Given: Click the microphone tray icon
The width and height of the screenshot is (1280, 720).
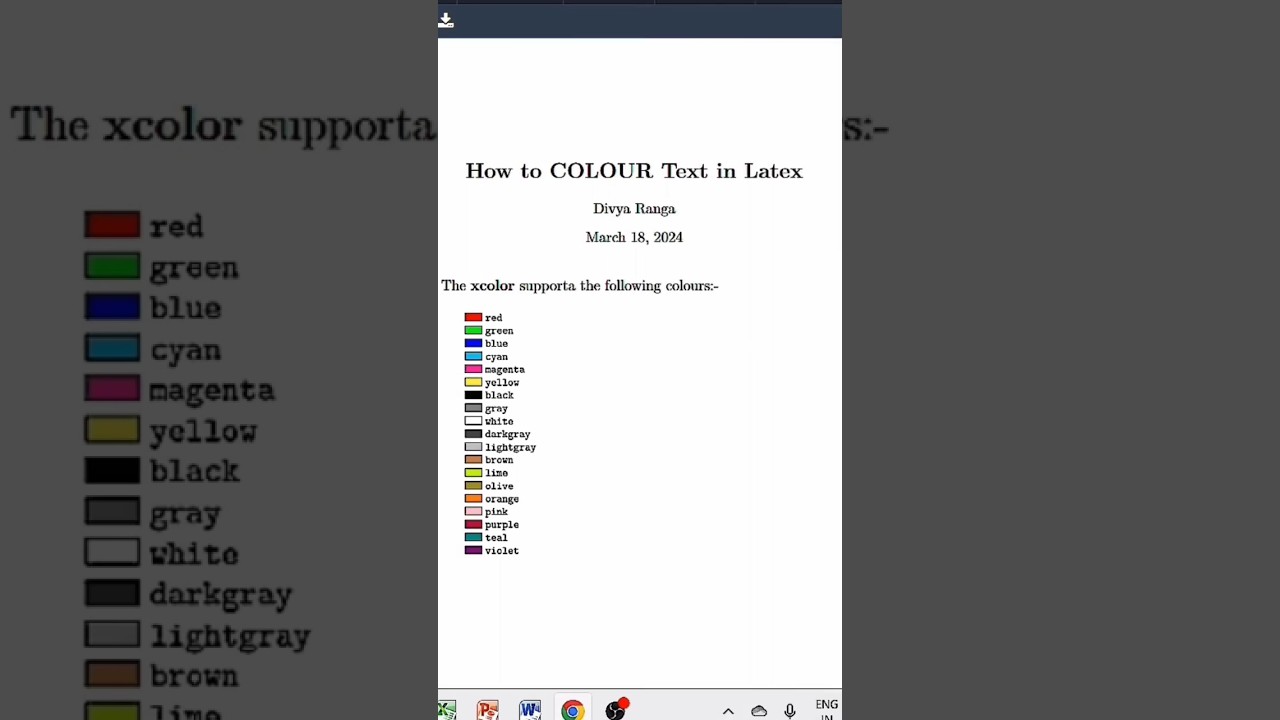Looking at the screenshot, I should (790, 711).
